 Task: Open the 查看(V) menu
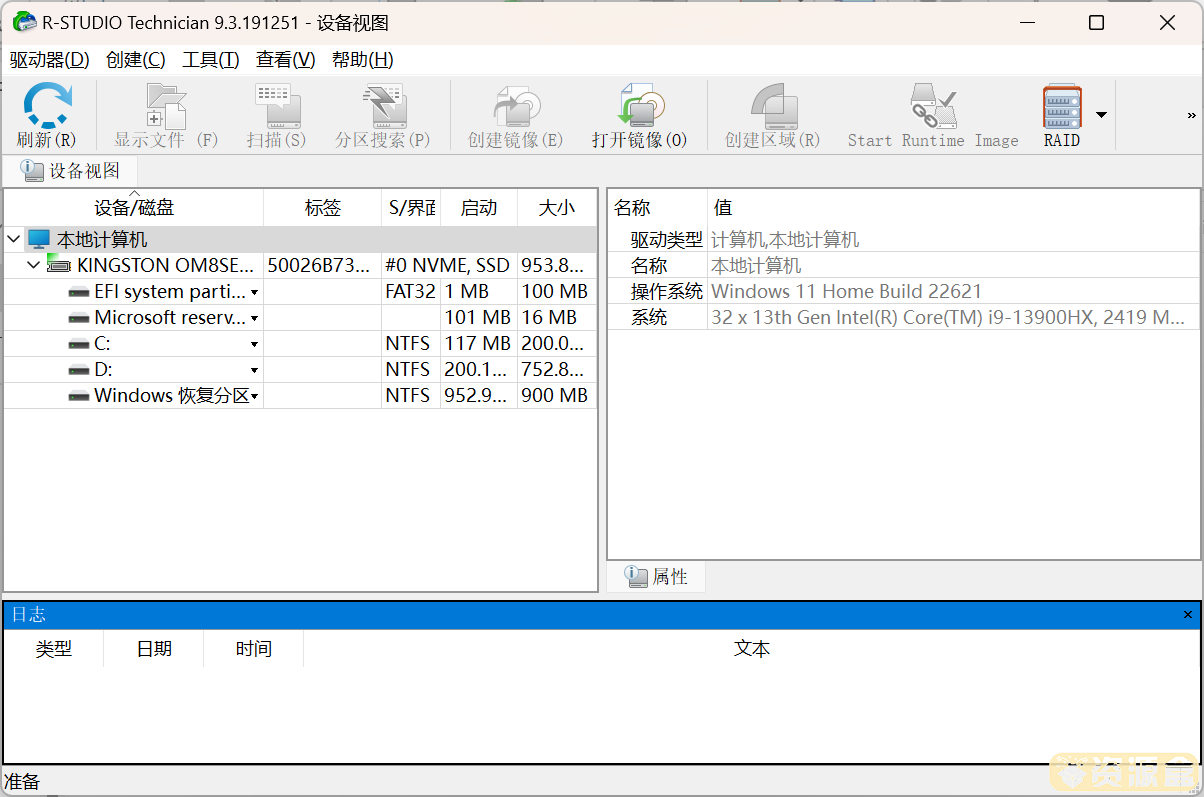(285, 59)
